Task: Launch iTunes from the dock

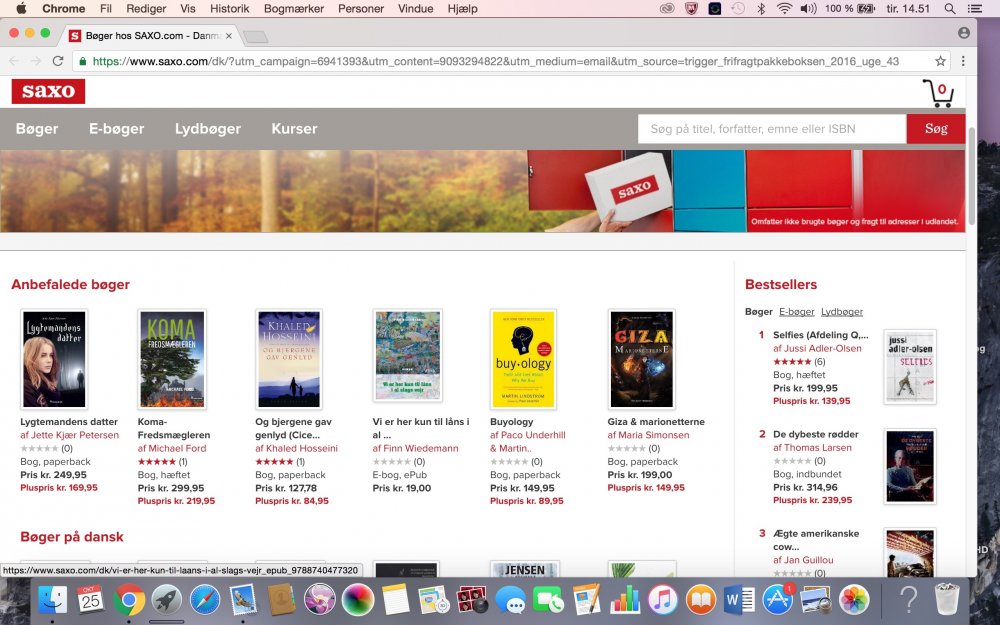Action: pyautogui.click(x=662, y=599)
